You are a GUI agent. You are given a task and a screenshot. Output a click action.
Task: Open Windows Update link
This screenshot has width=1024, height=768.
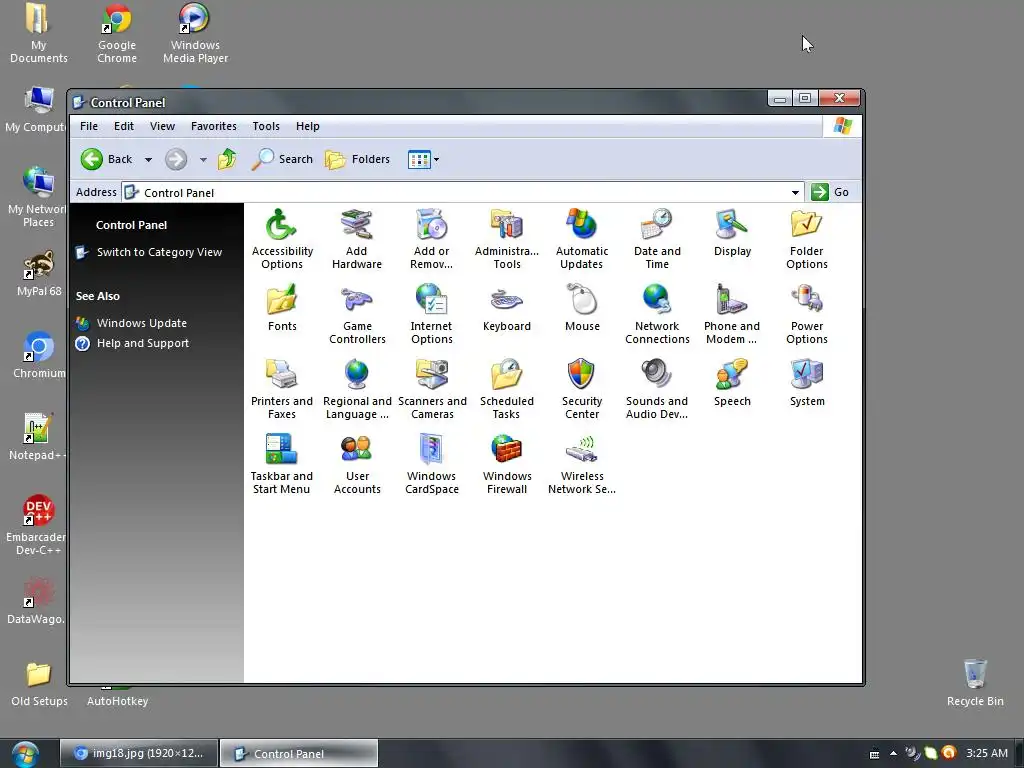tap(142, 323)
